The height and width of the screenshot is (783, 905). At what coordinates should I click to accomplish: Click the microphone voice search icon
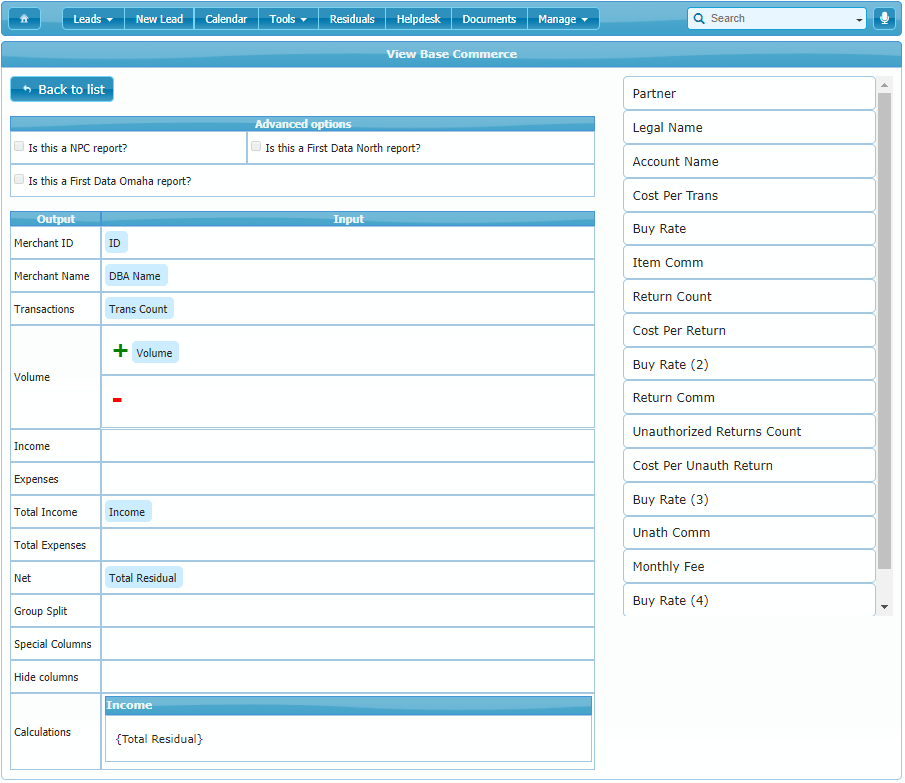pos(884,19)
